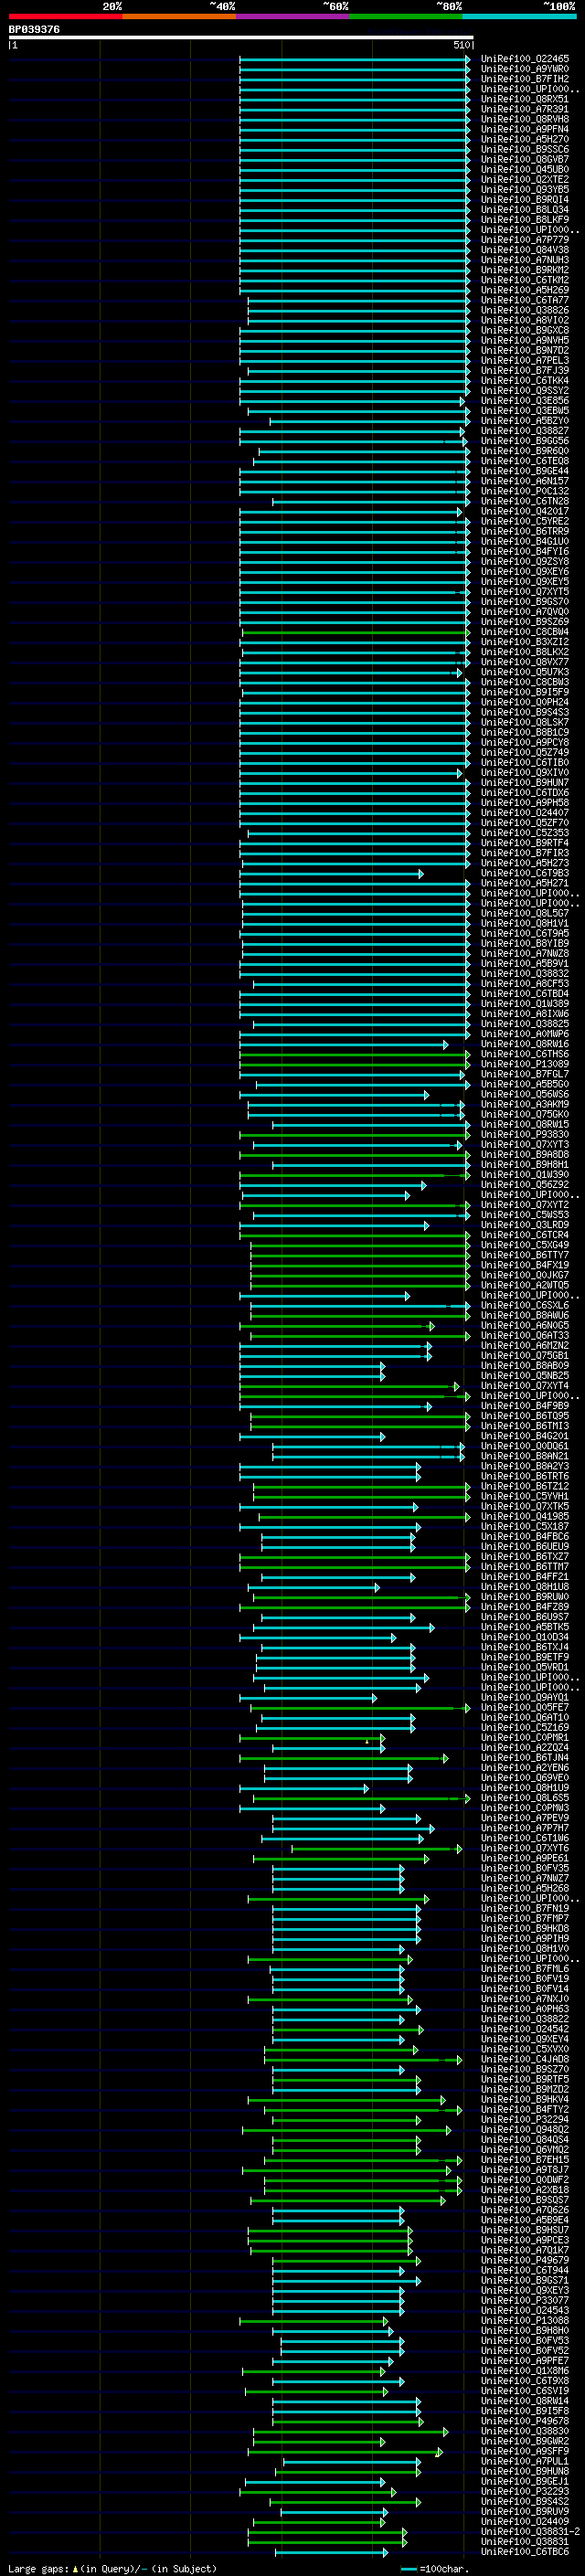The image size is (585, 2576).
Task: Select hit label UniRef100_Q6AT33
Action: click(x=525, y=1335)
